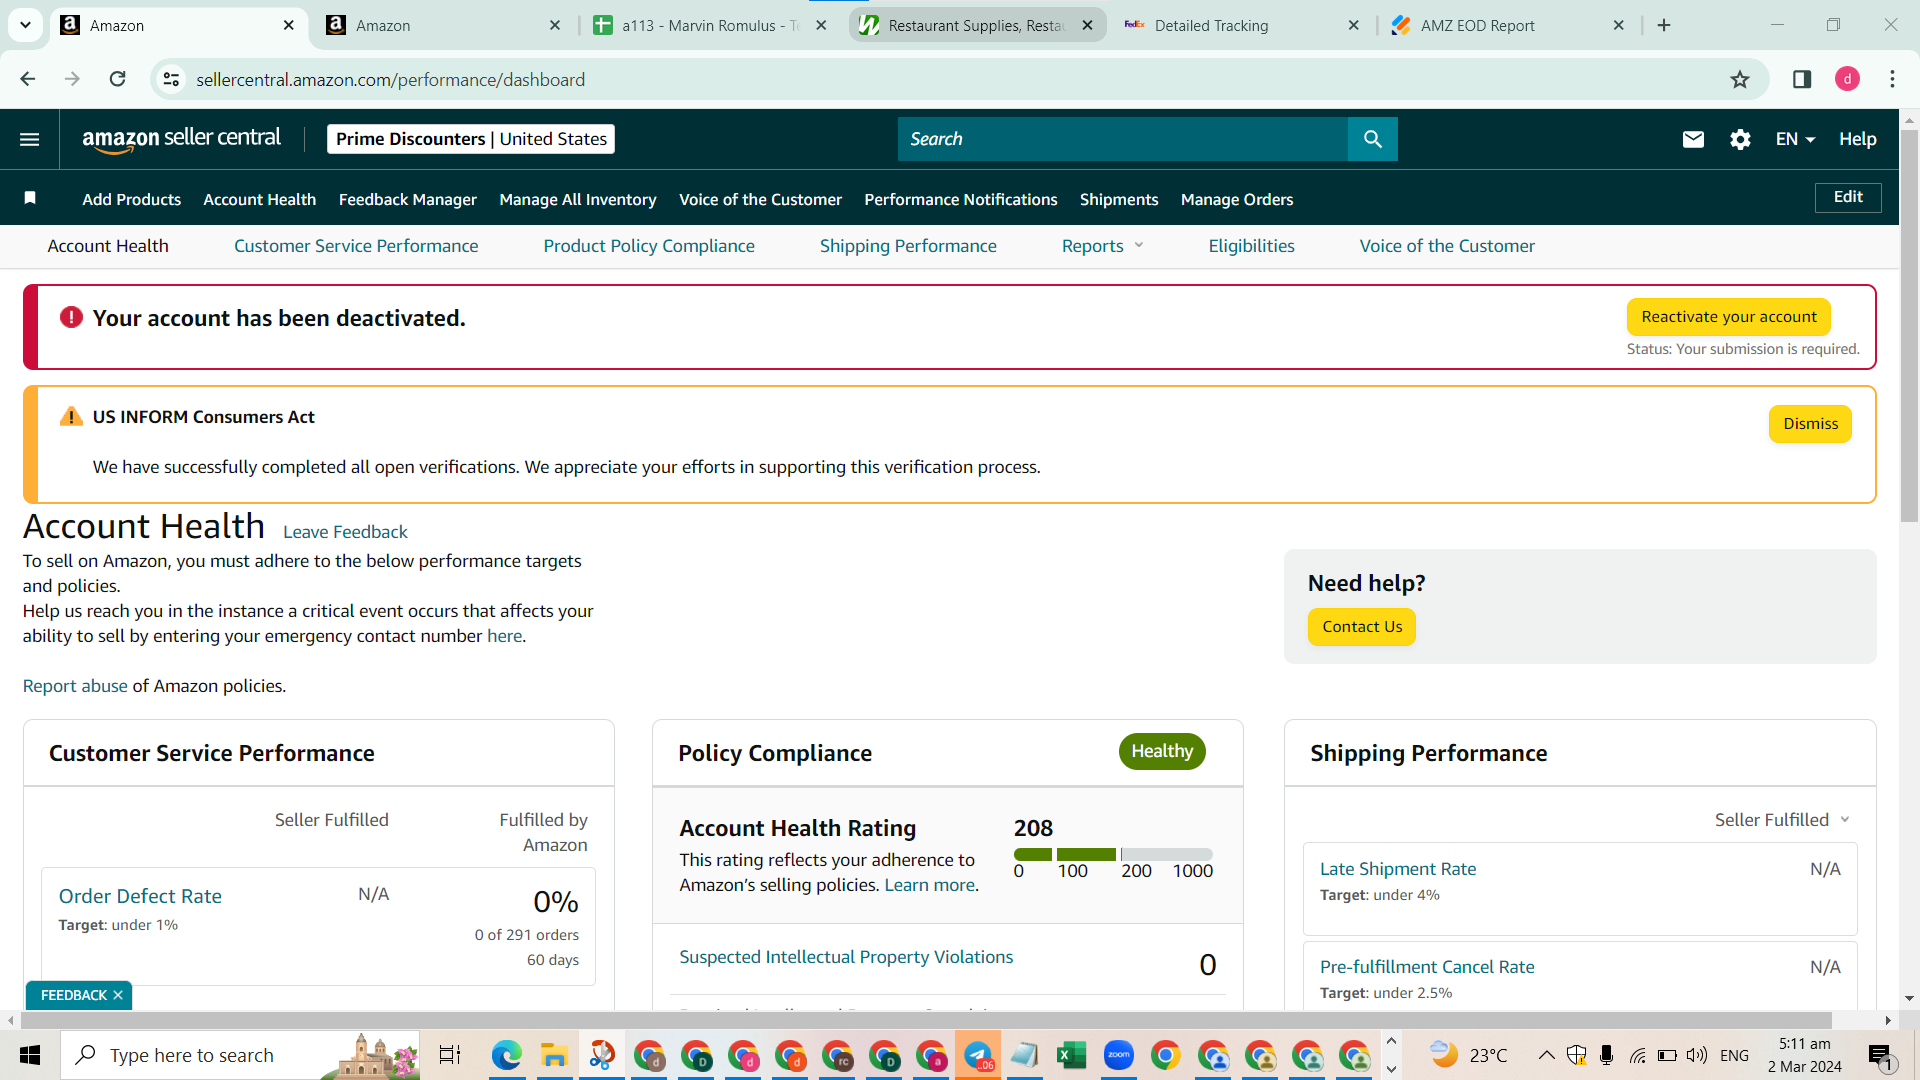Open the Help link in the header
The image size is (1920, 1080).
tap(1857, 139)
